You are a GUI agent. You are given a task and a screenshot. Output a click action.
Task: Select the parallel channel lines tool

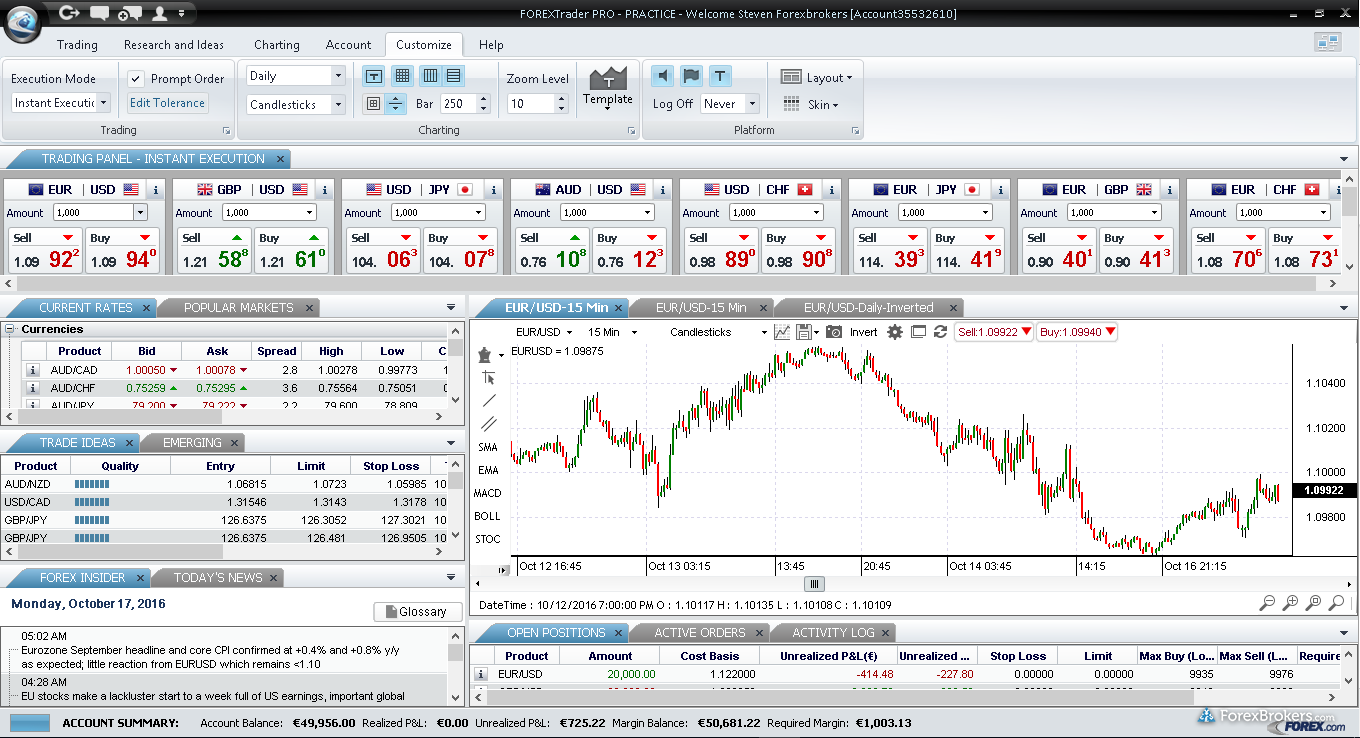(x=488, y=423)
